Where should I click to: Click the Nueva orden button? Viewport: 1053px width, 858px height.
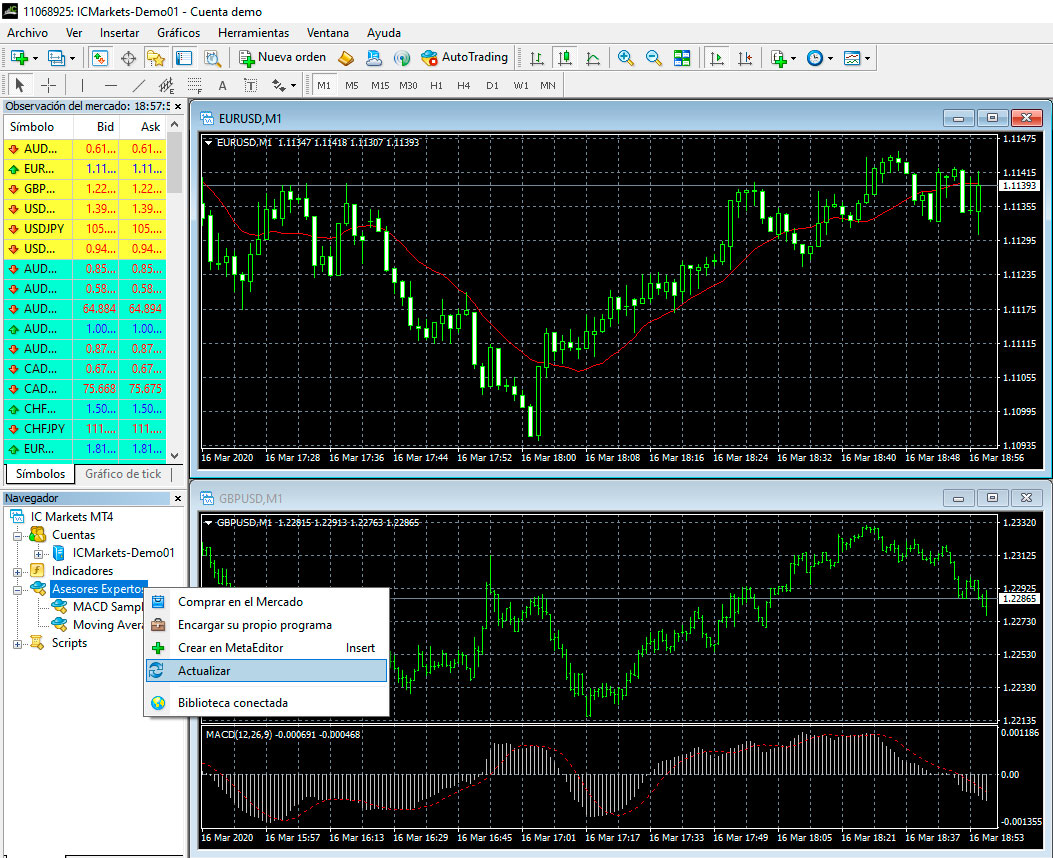click(x=283, y=58)
